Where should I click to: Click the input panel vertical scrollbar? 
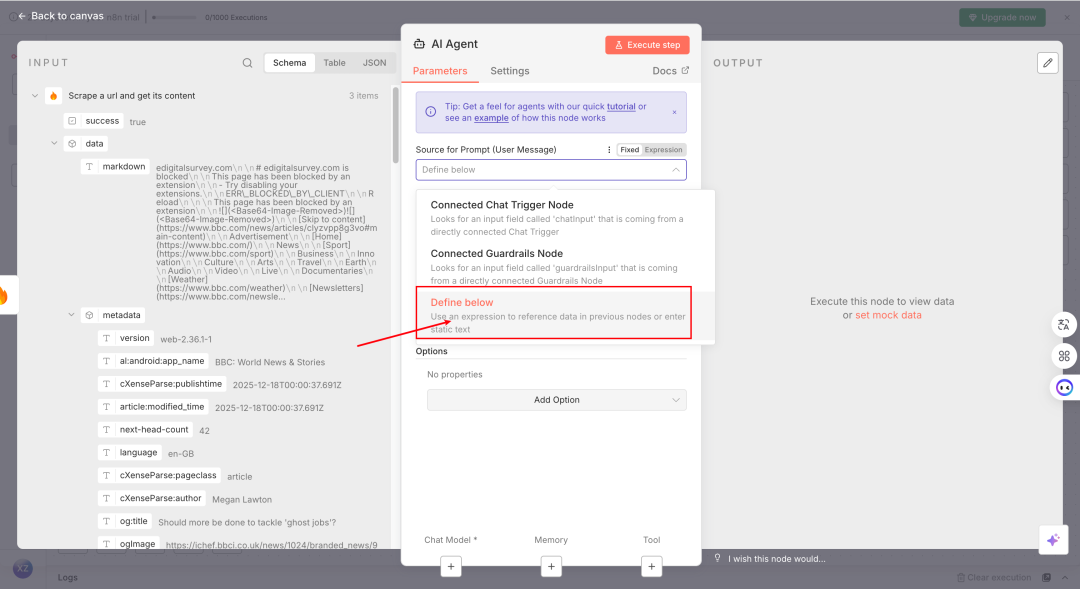[395, 125]
